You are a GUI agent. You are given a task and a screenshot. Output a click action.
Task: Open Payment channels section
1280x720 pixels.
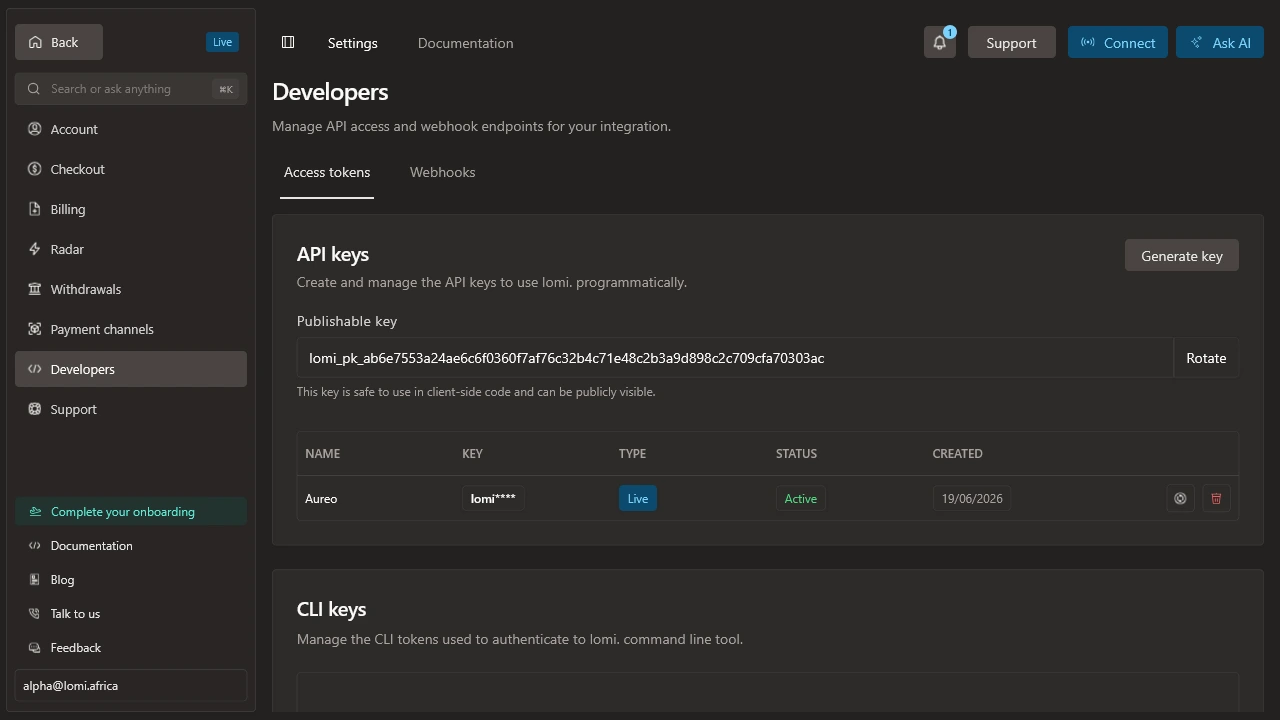point(131,329)
